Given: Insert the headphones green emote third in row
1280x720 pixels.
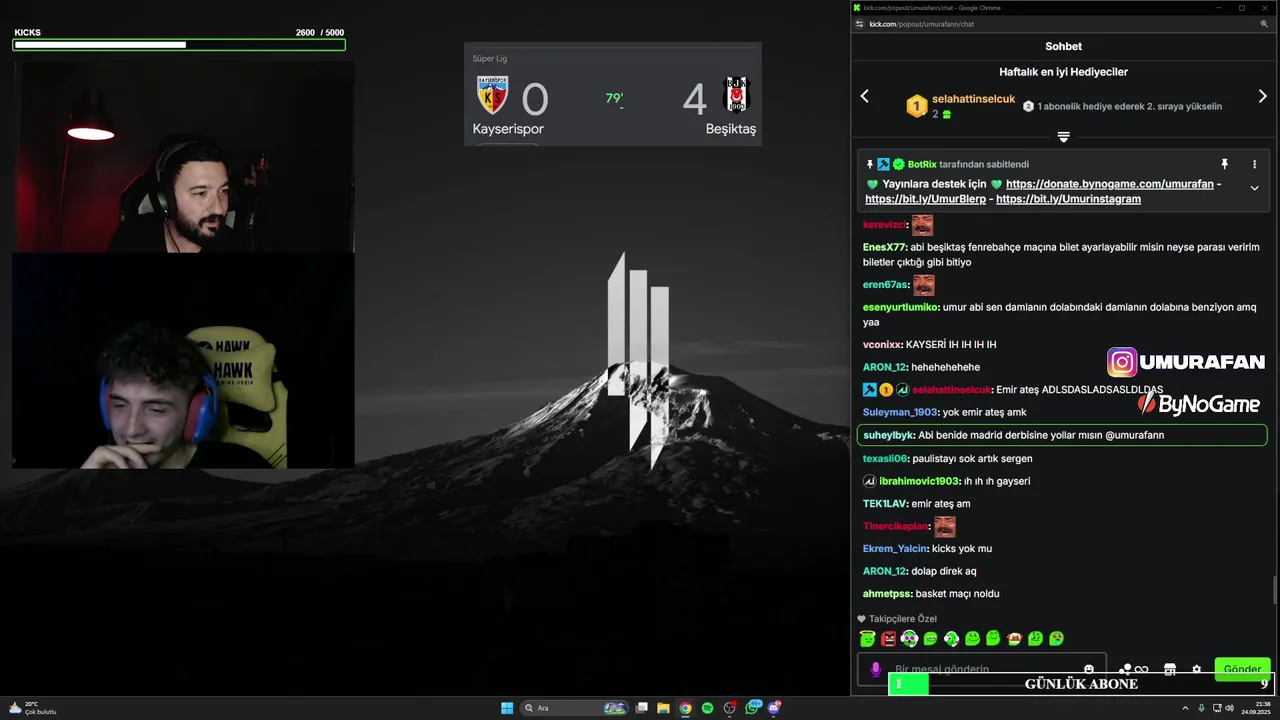Looking at the screenshot, I should click(909, 638).
